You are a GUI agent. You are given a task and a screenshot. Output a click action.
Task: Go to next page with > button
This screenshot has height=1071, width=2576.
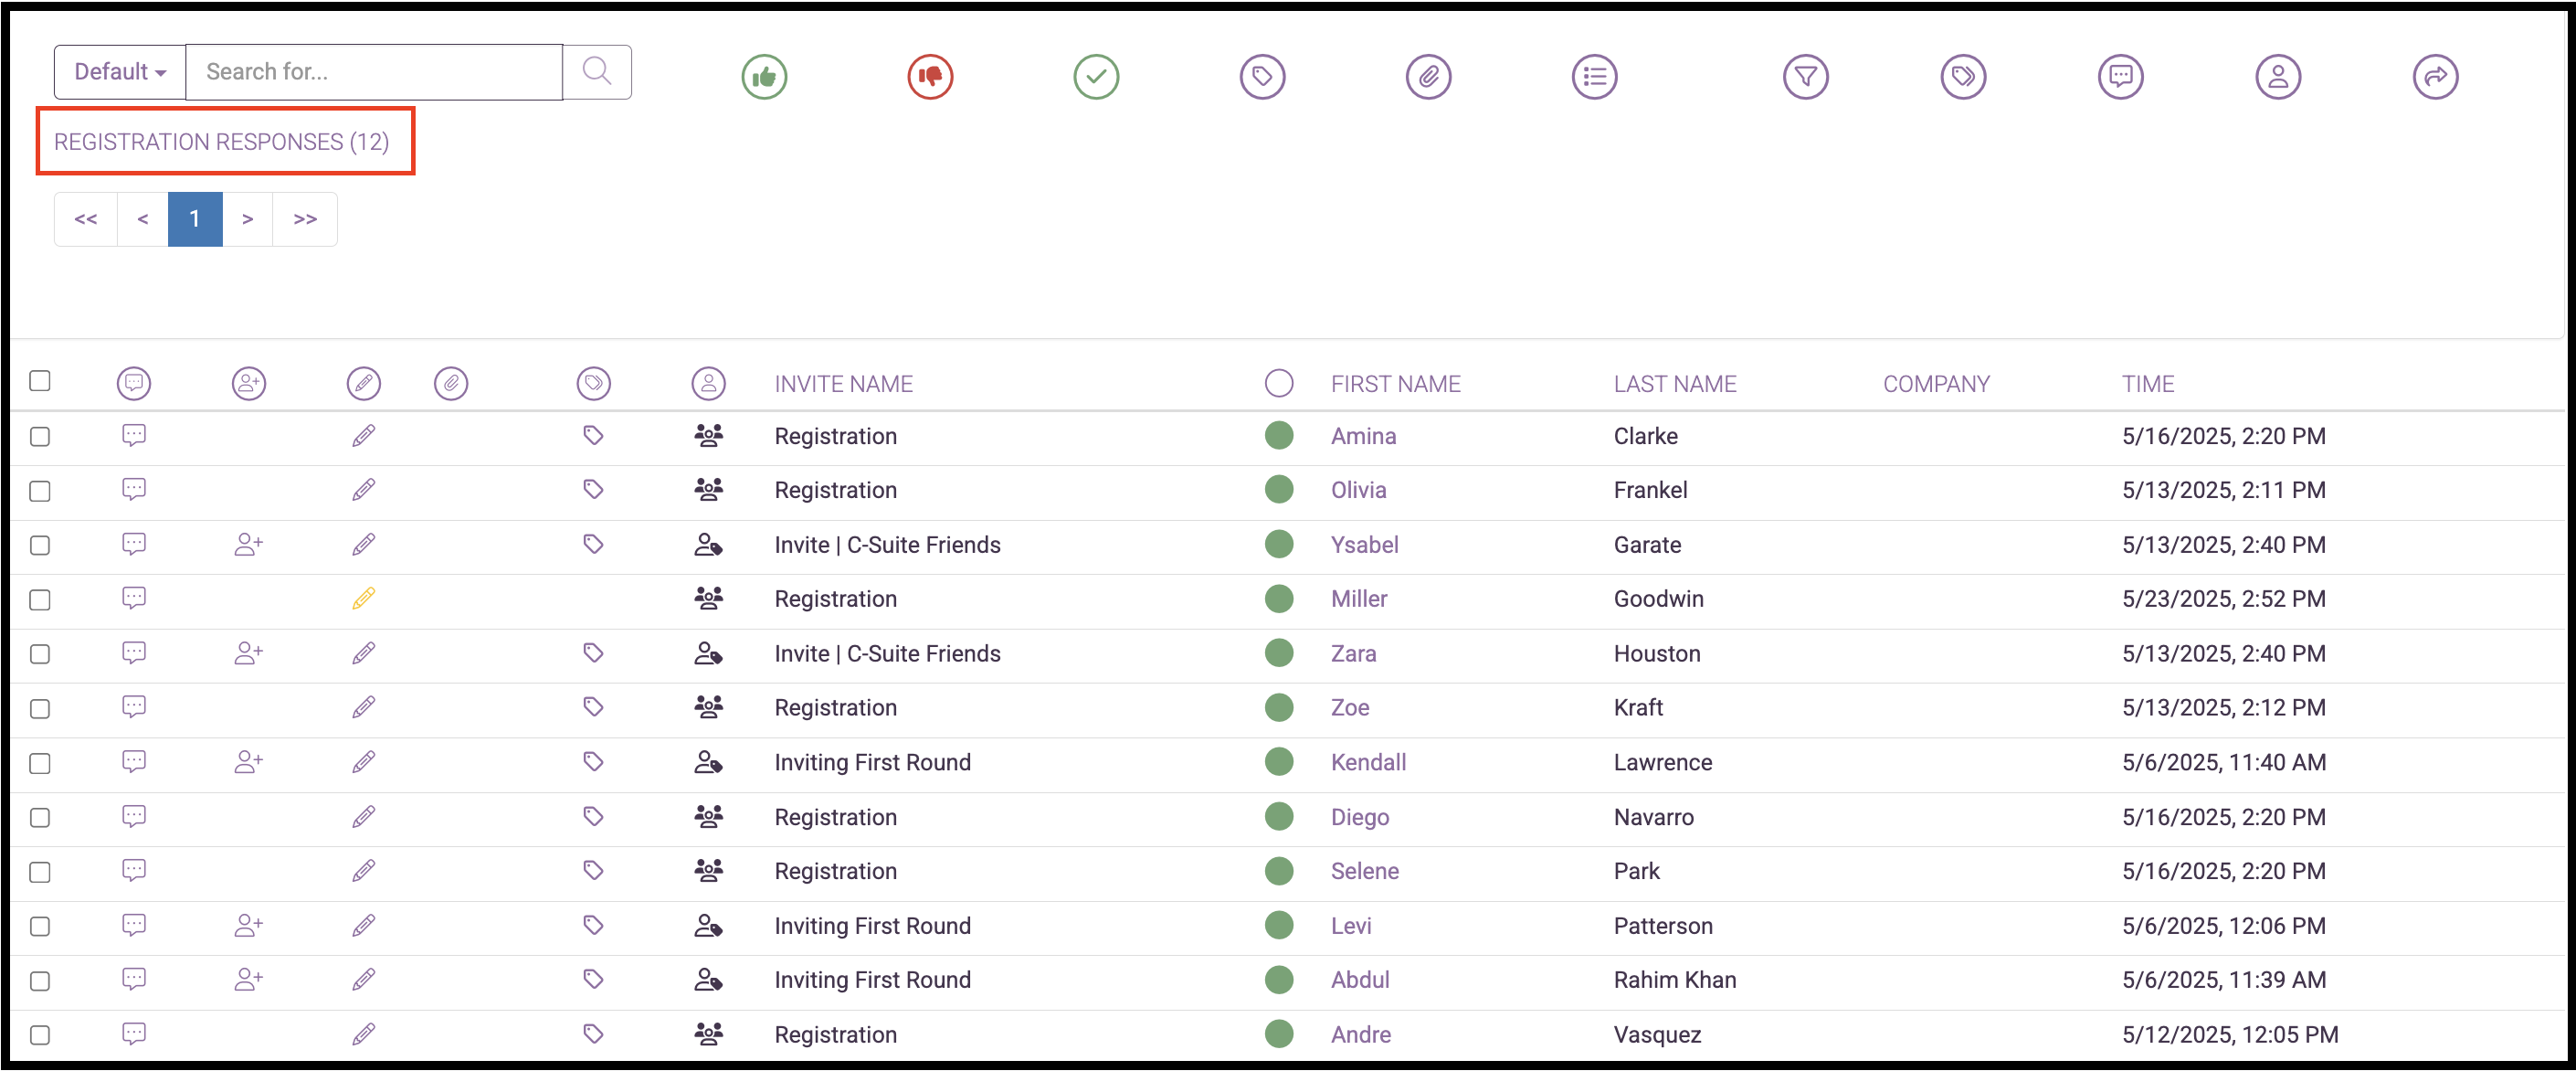[x=248, y=219]
